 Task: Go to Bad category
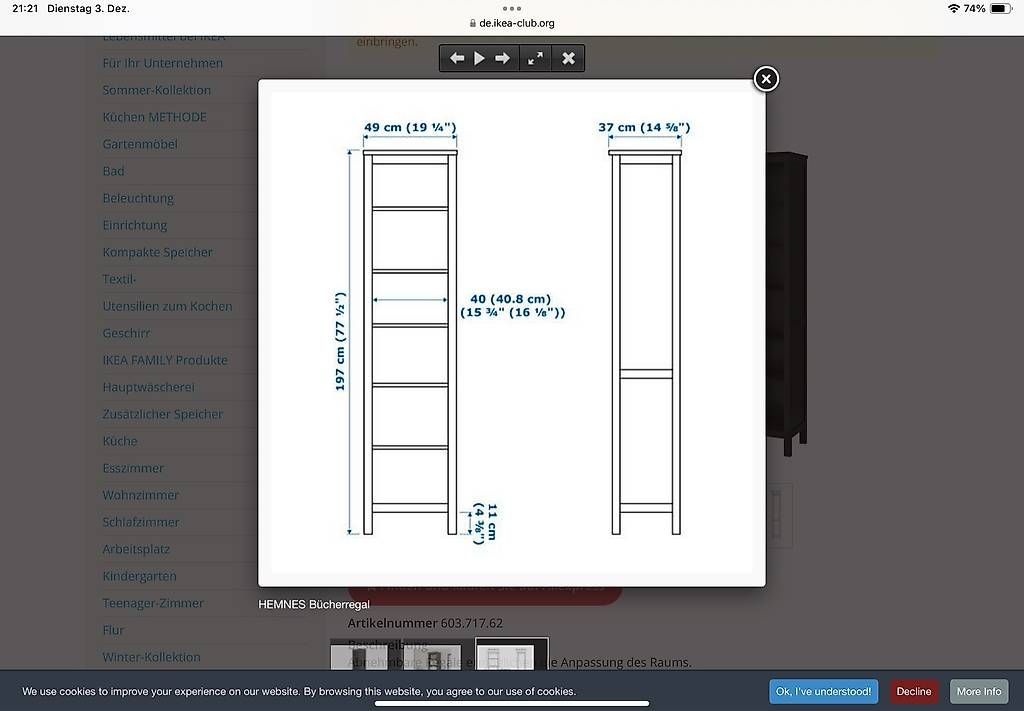113,171
